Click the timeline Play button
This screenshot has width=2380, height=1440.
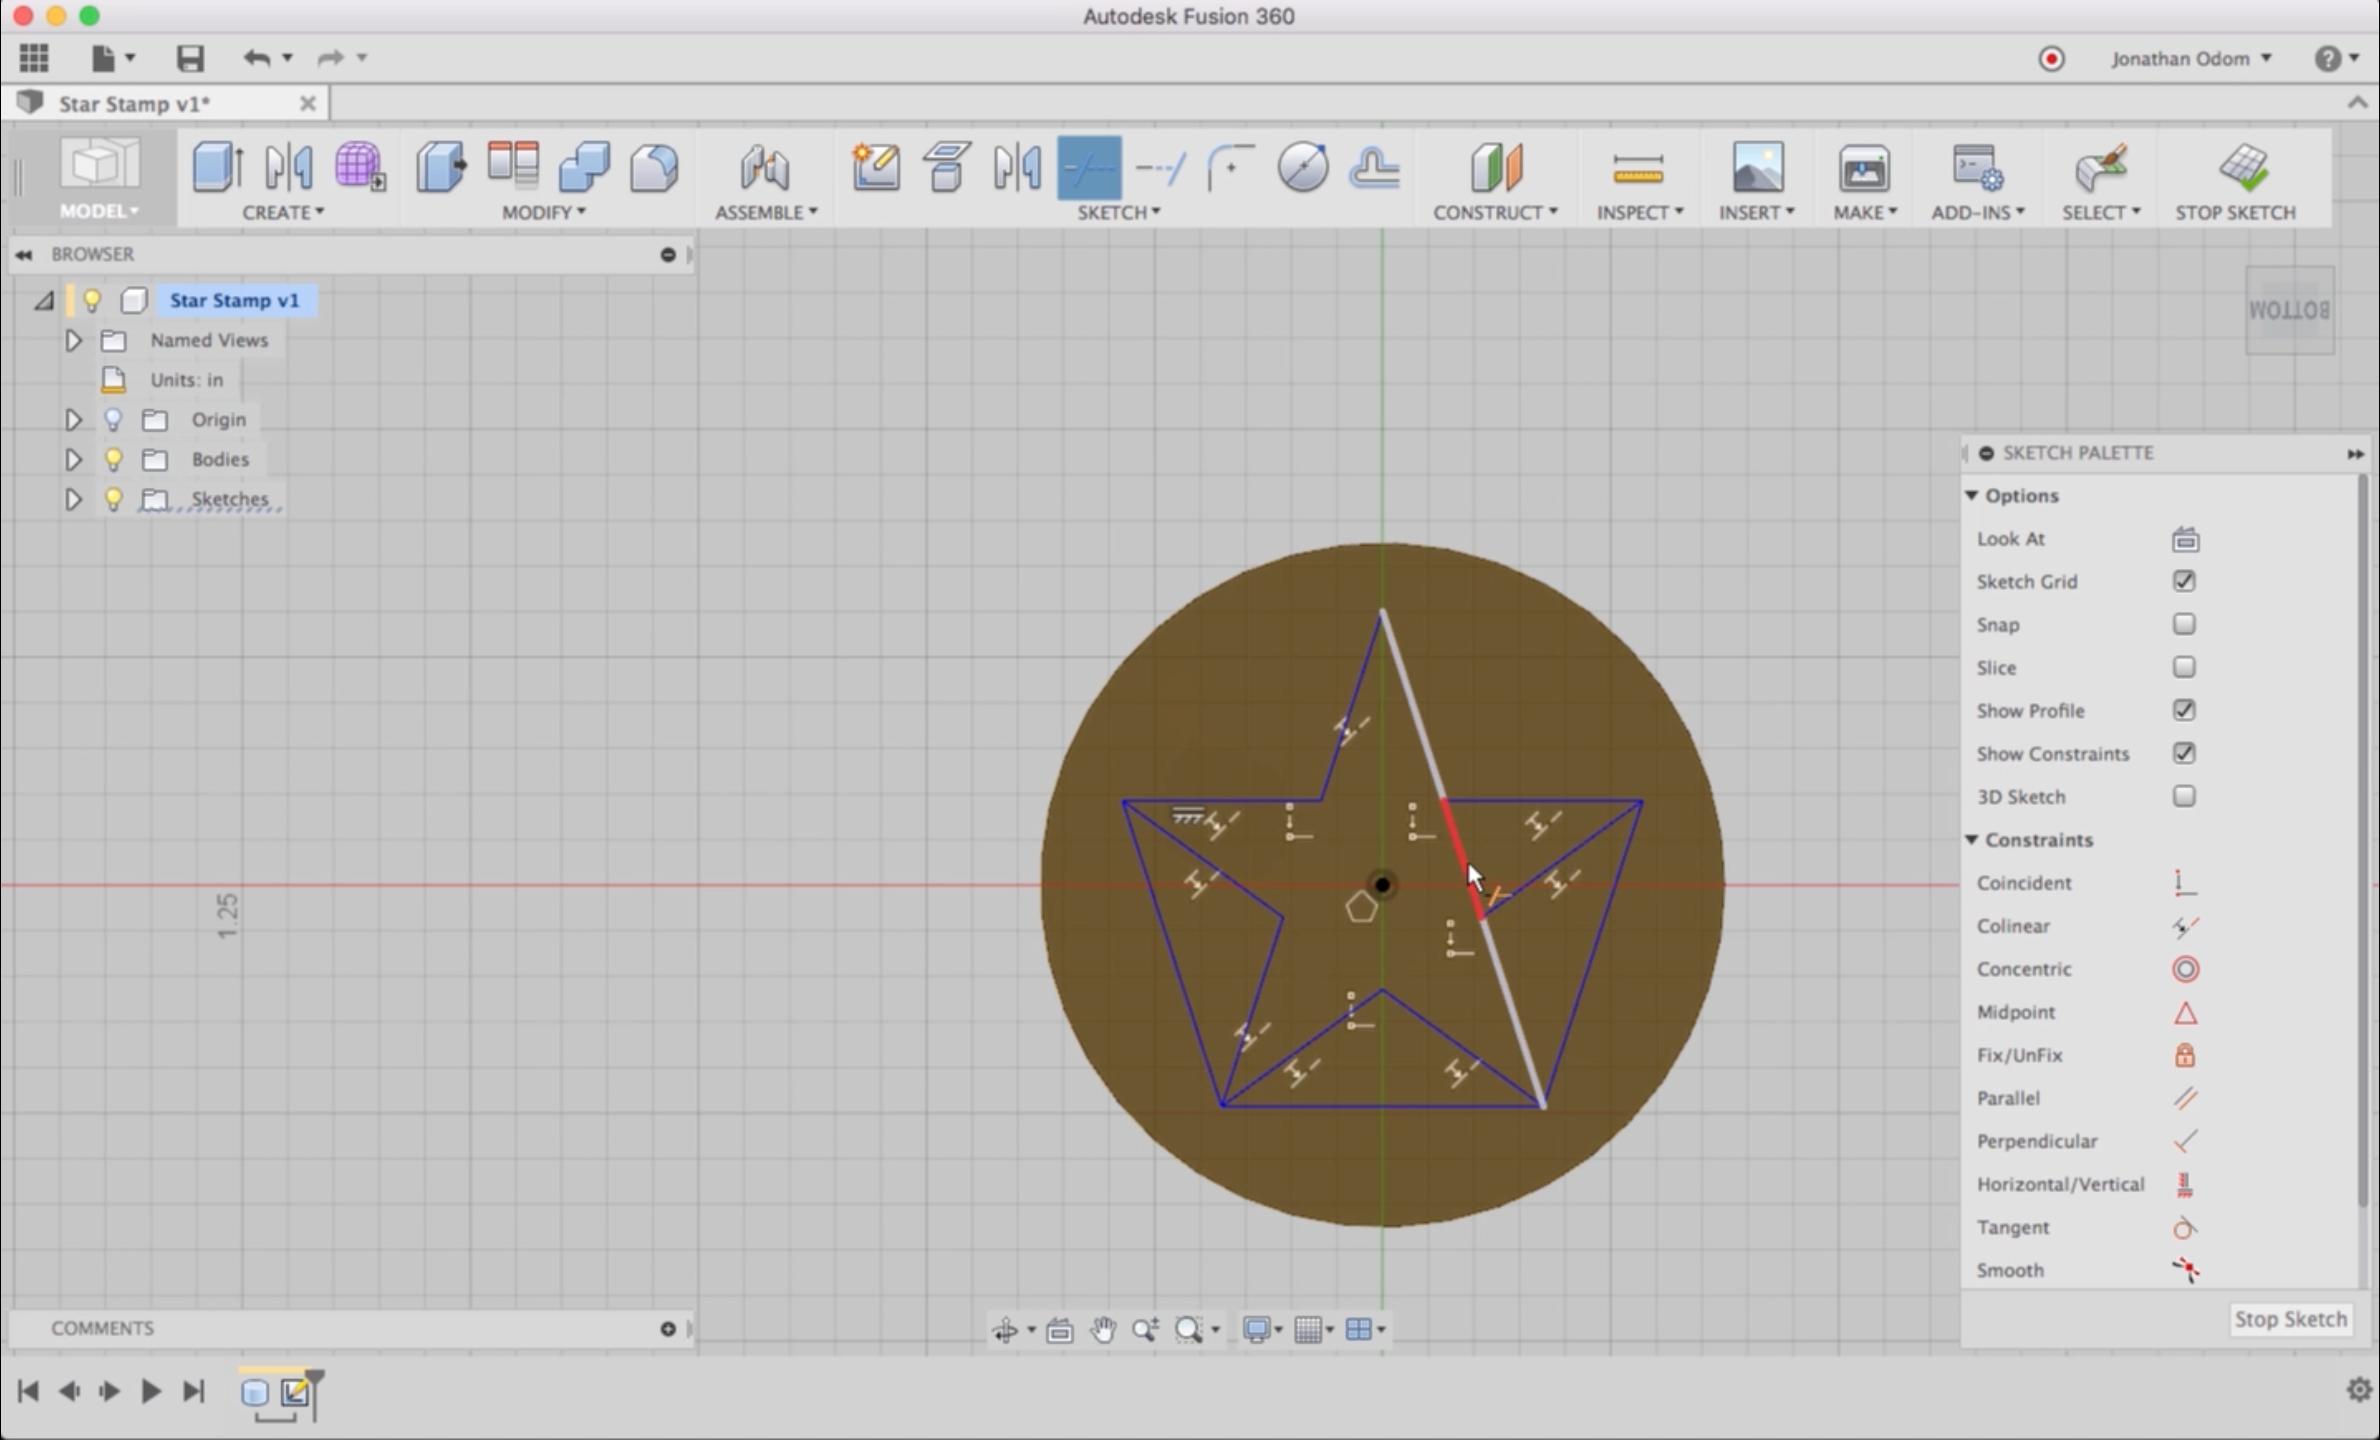pos(150,1391)
